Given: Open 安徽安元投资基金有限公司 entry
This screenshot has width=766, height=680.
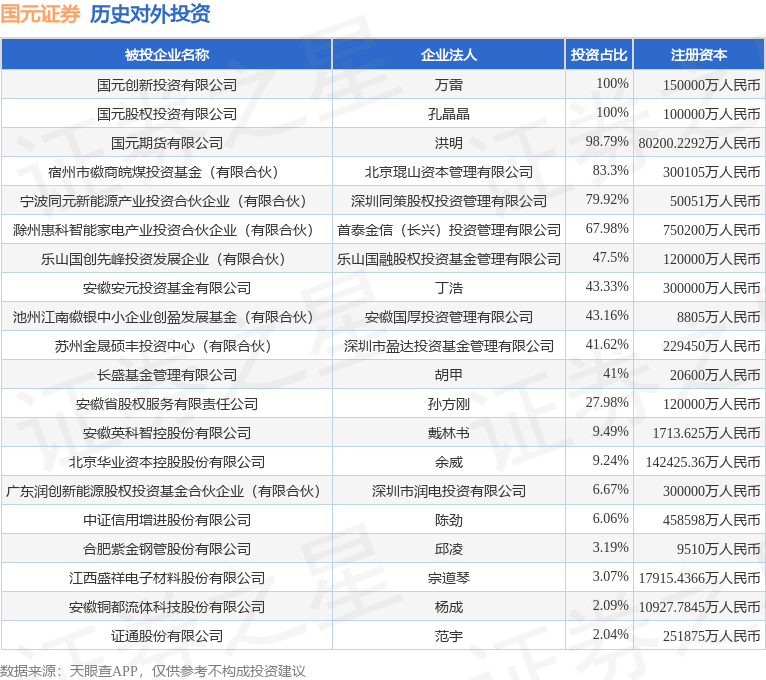Looking at the screenshot, I should (167, 288).
